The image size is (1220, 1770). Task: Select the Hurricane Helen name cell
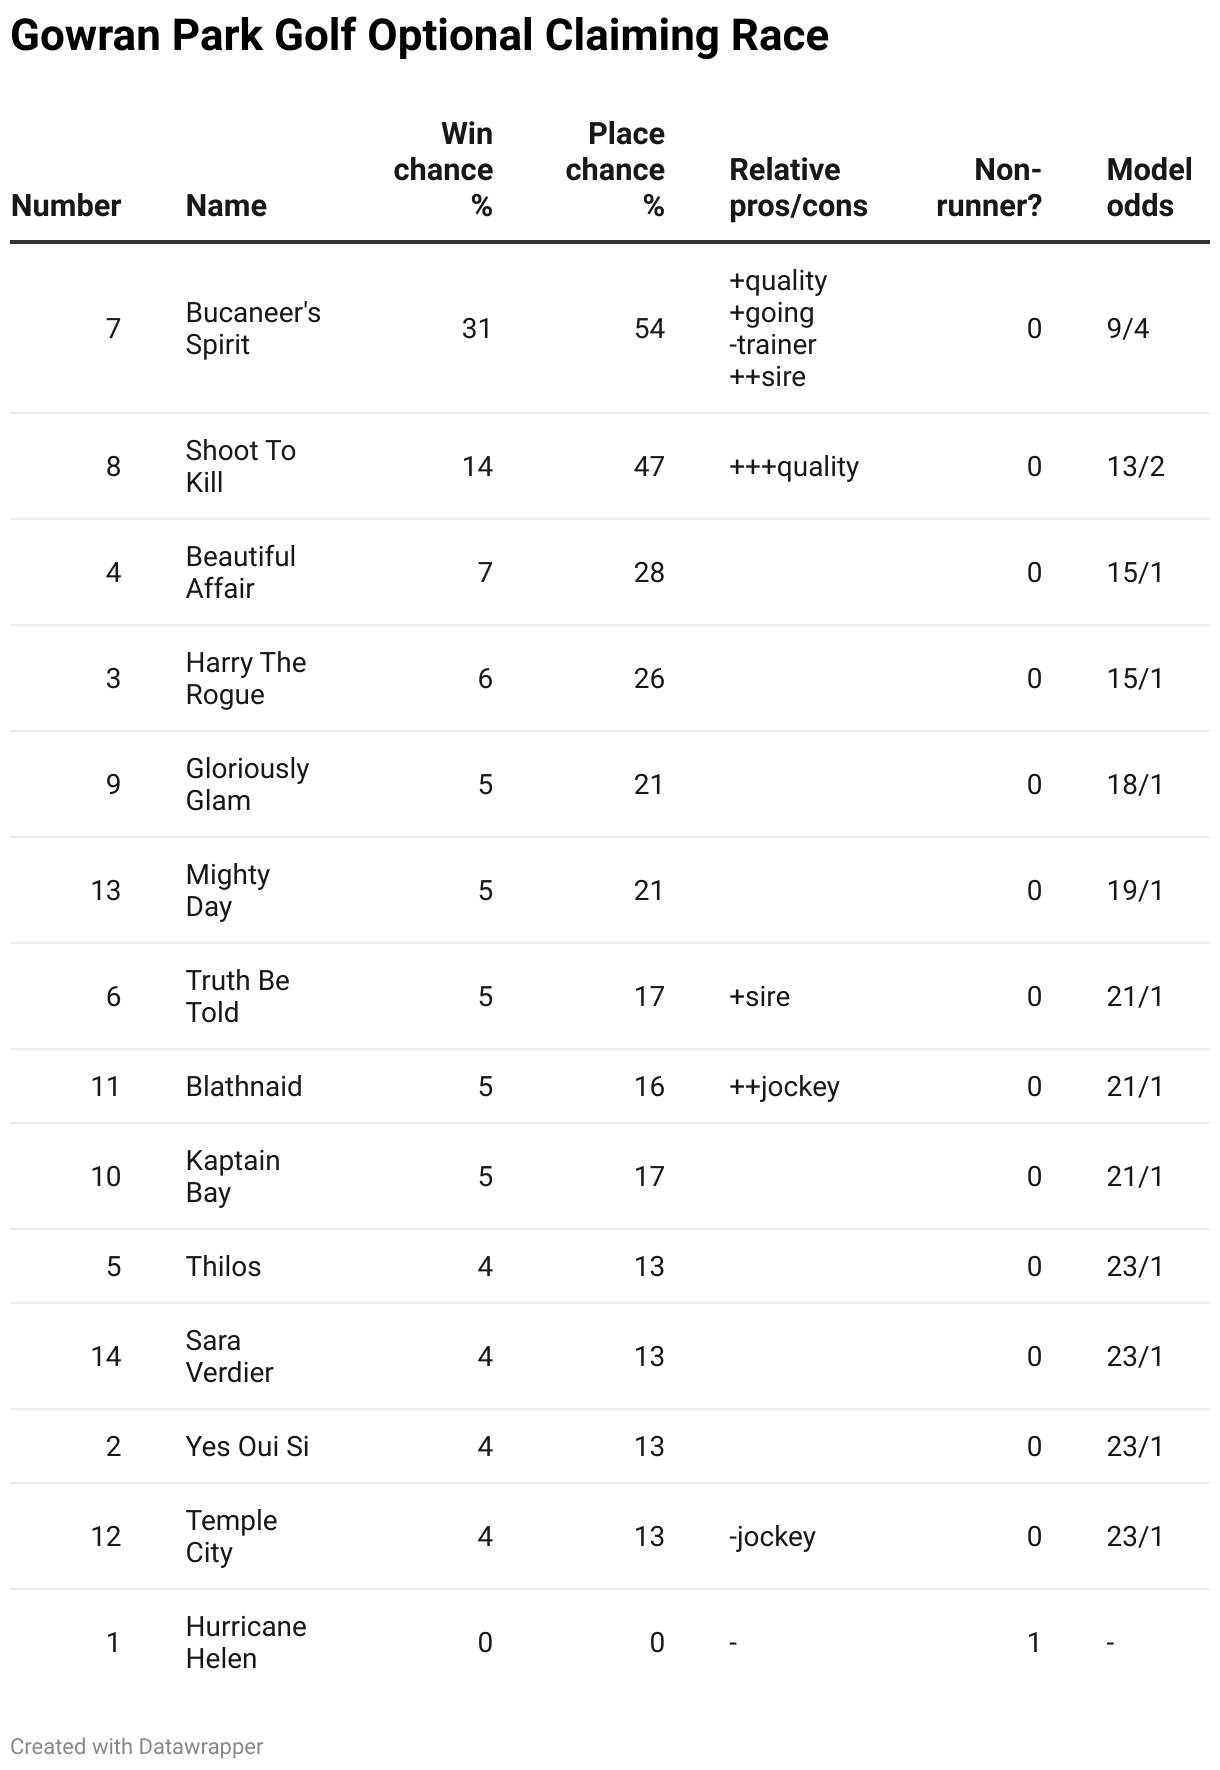click(246, 1643)
